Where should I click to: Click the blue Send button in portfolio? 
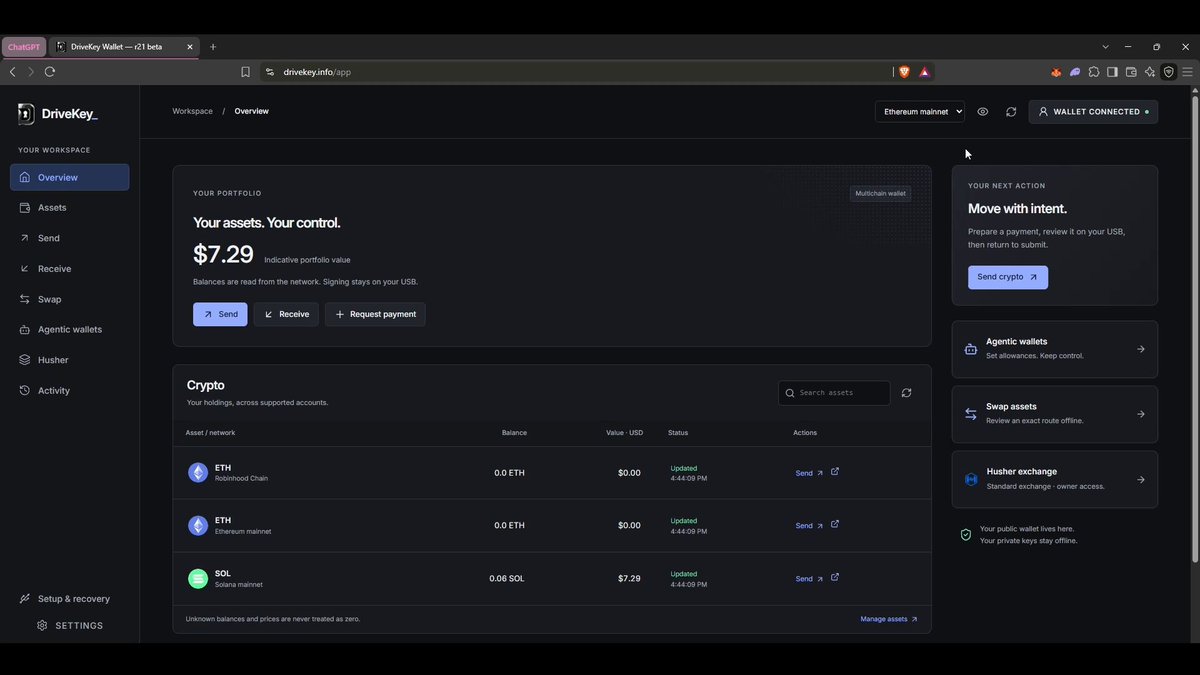point(220,314)
